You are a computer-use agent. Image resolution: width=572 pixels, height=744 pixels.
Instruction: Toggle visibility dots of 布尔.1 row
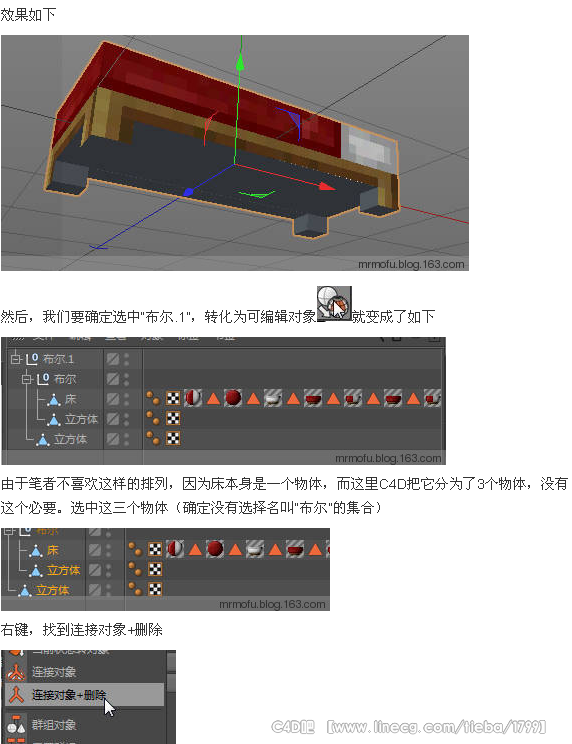[127, 359]
